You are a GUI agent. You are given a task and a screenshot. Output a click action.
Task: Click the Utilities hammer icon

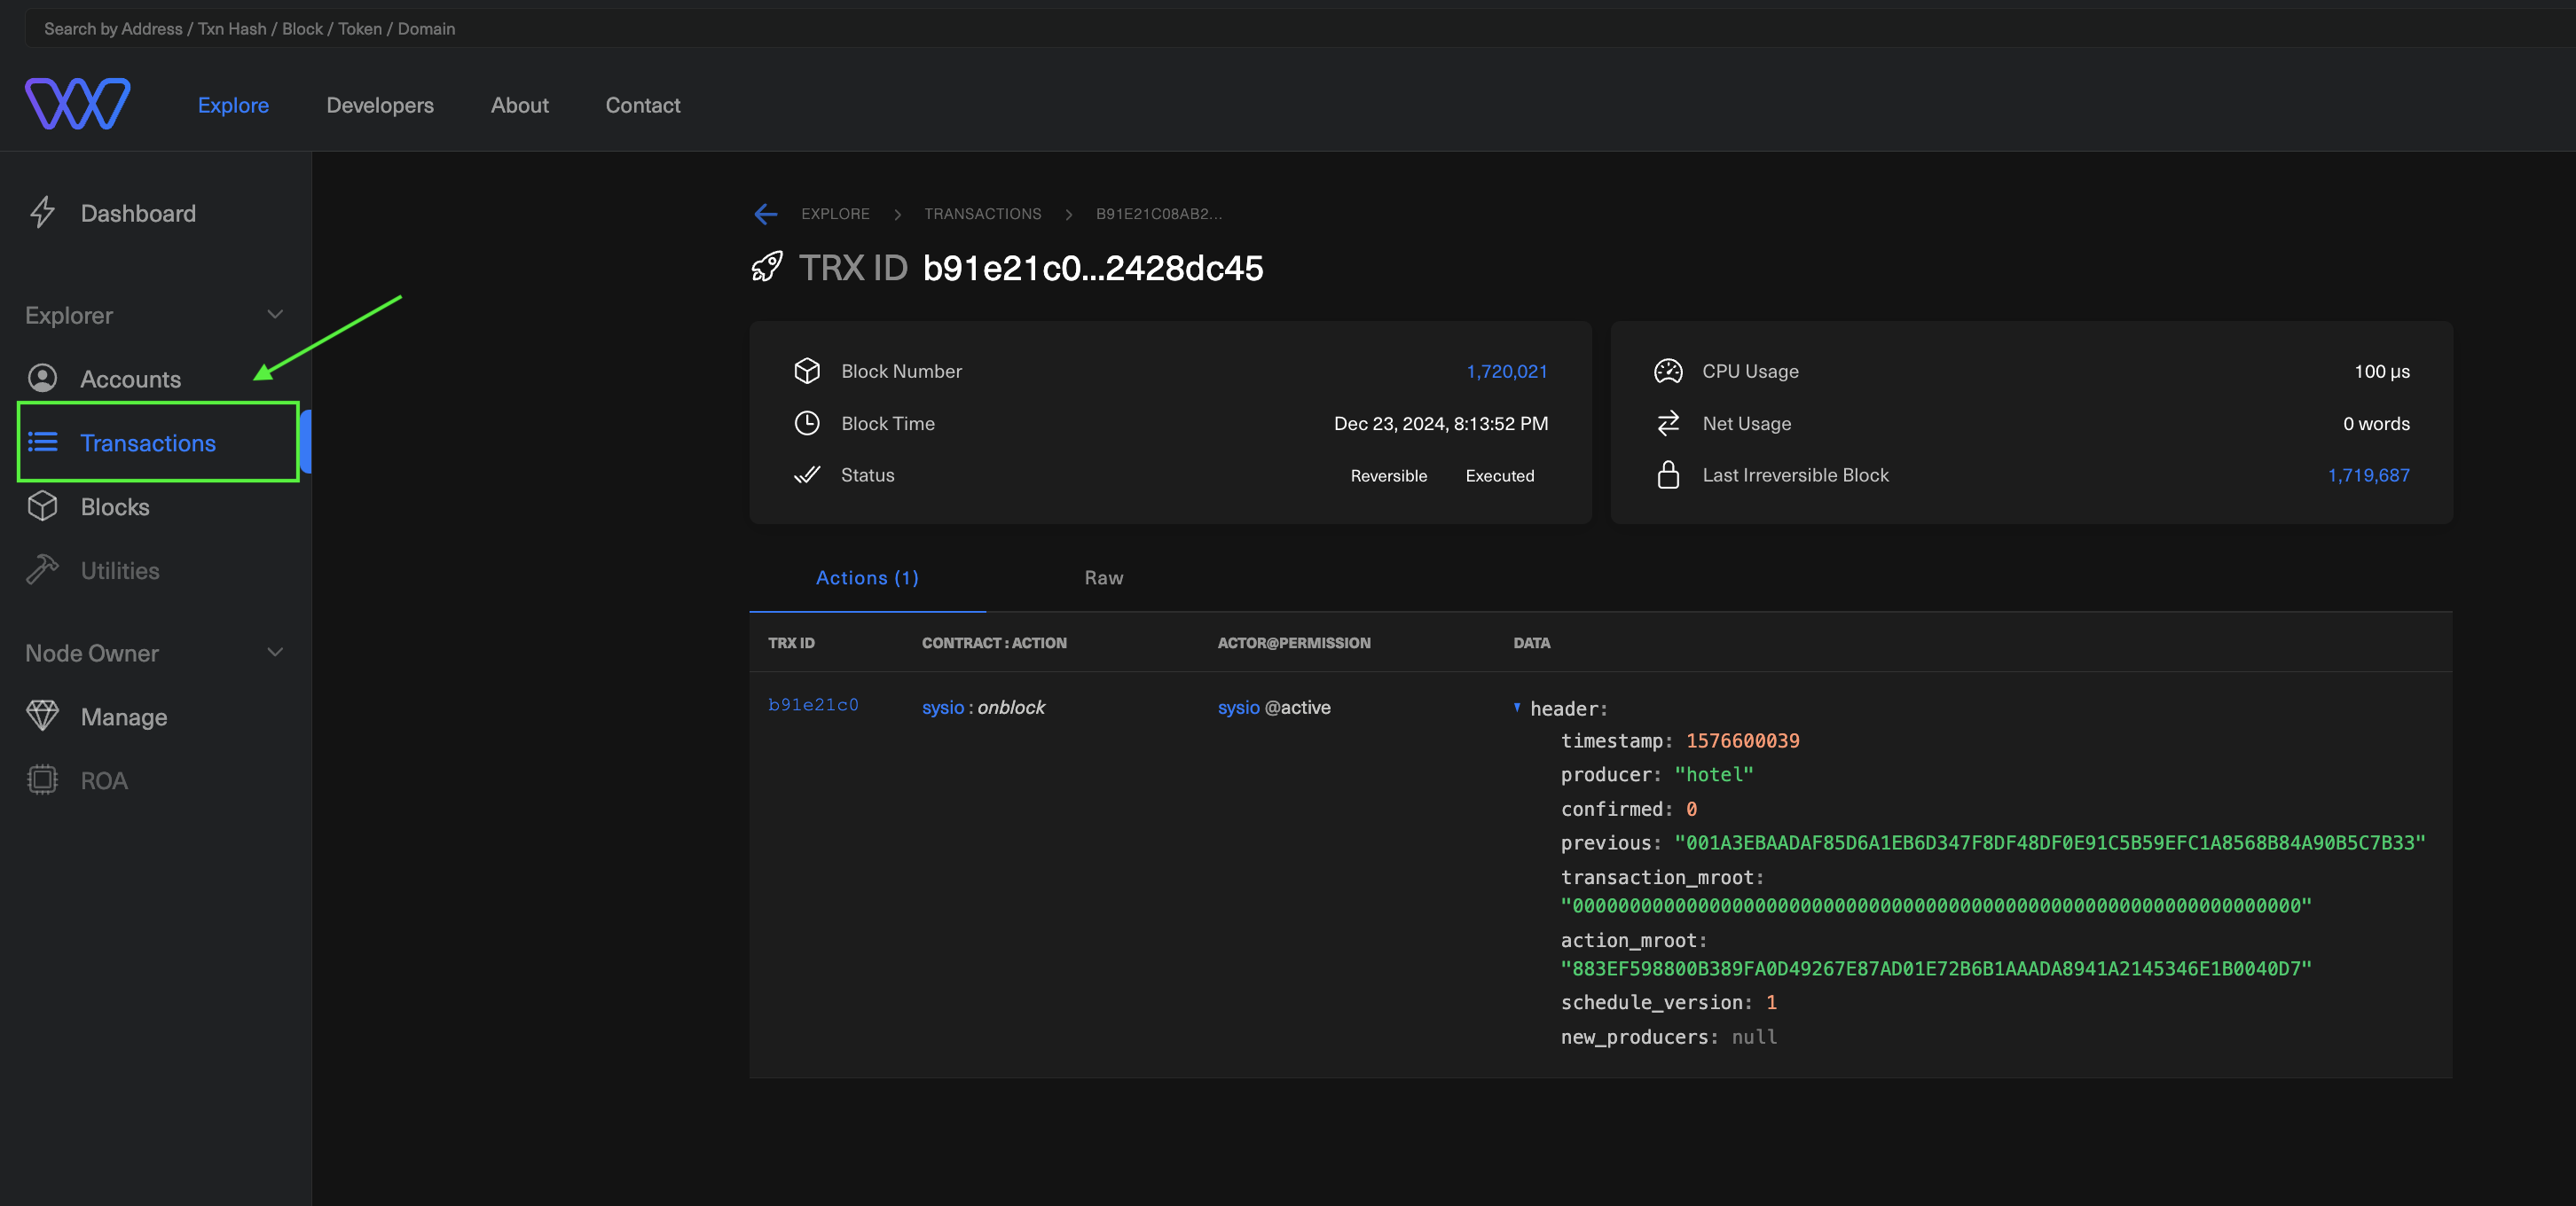click(42, 570)
